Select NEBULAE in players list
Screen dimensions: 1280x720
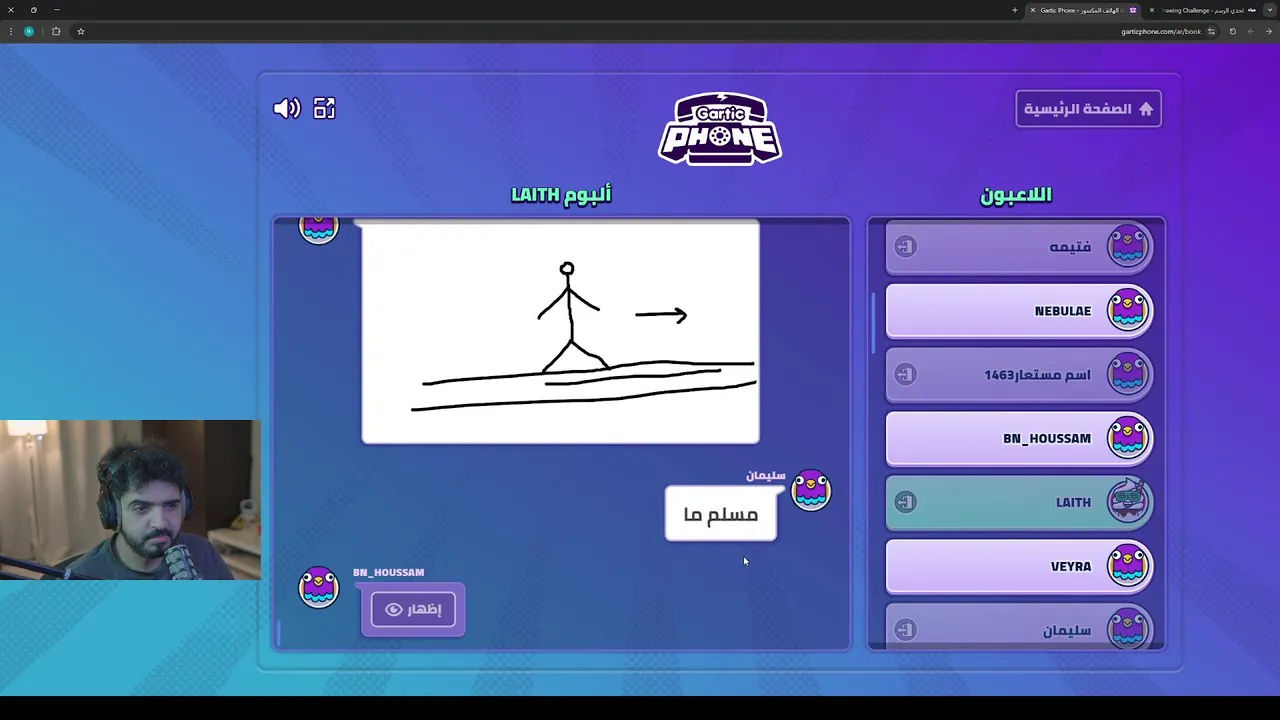(x=1019, y=311)
